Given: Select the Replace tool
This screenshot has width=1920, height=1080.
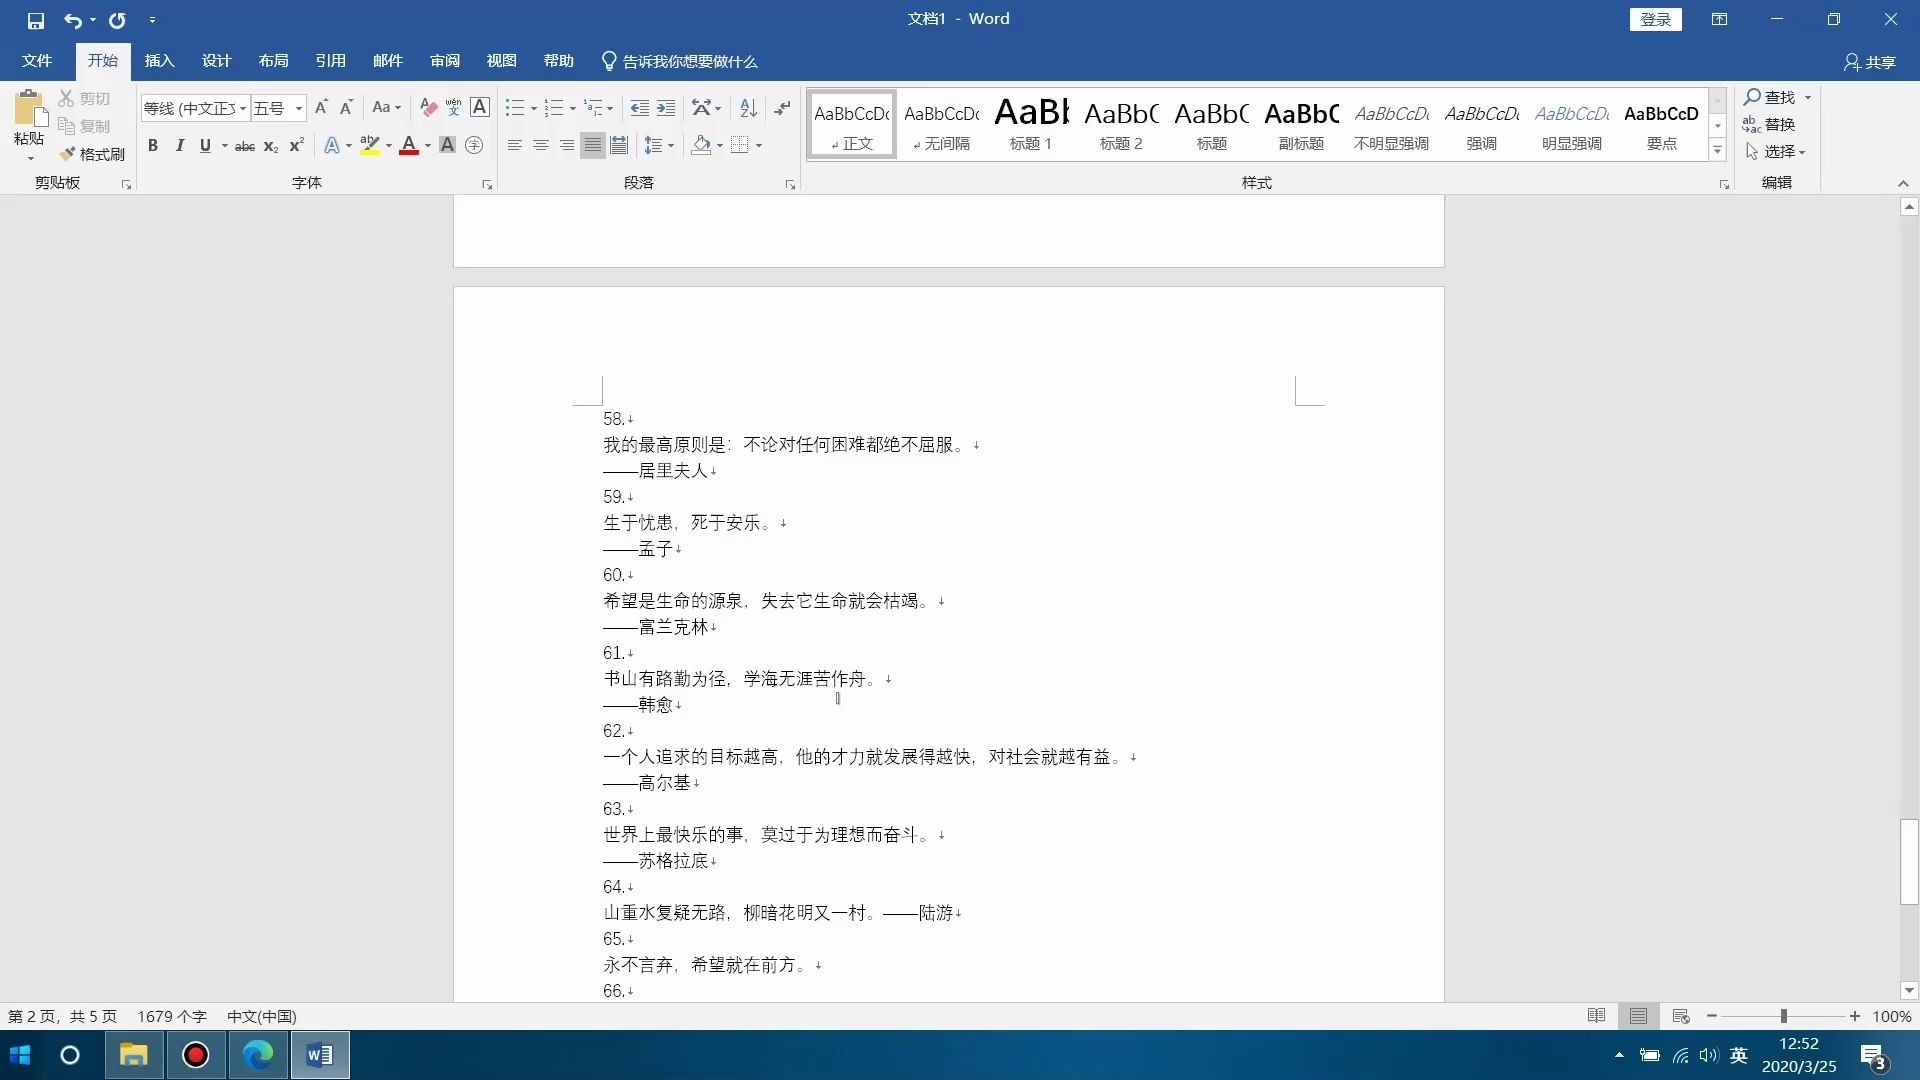Looking at the screenshot, I should (x=1775, y=124).
